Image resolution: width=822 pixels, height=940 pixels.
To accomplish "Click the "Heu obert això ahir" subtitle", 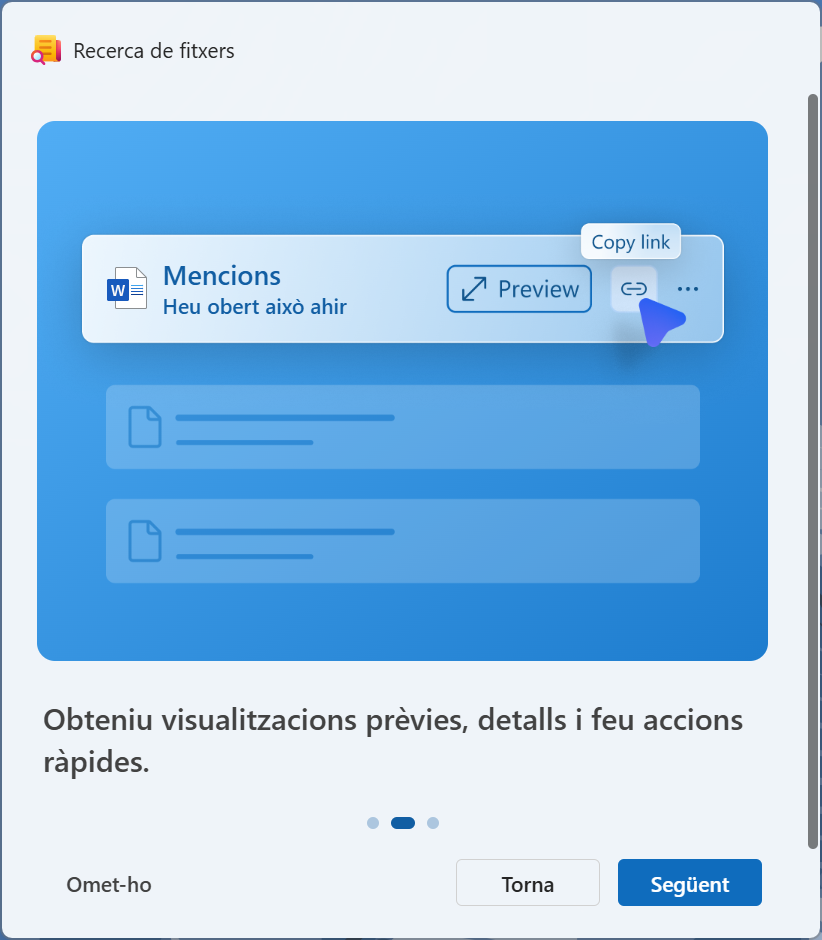I will (x=255, y=307).
